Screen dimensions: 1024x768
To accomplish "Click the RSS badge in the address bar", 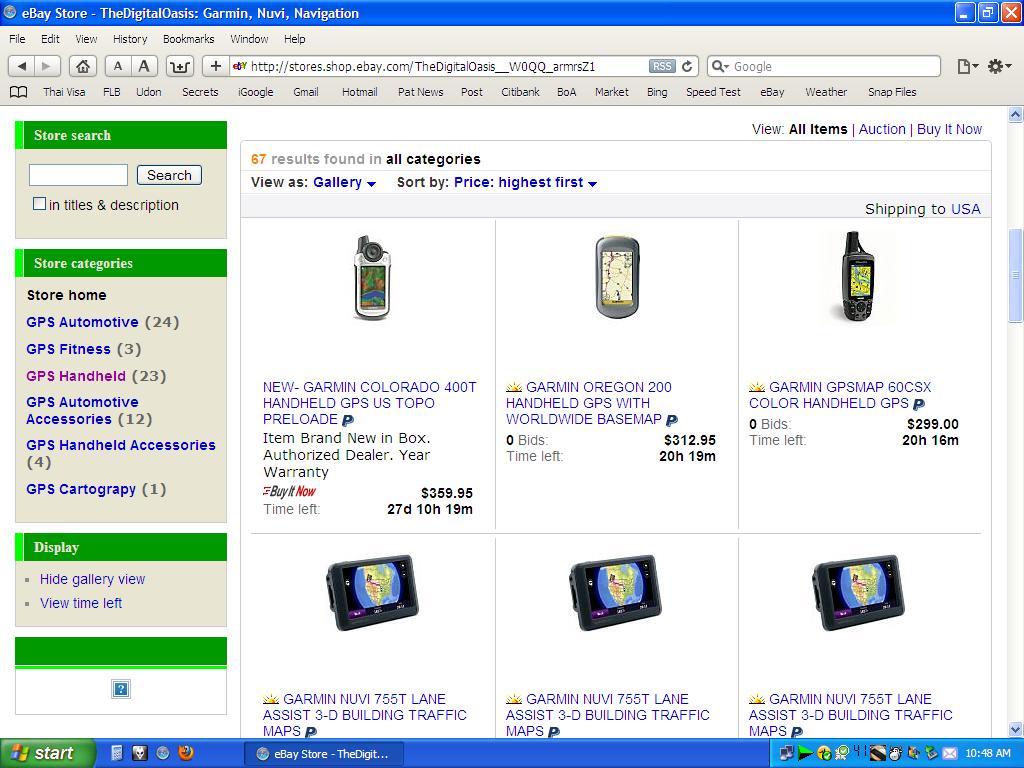I will pos(662,66).
